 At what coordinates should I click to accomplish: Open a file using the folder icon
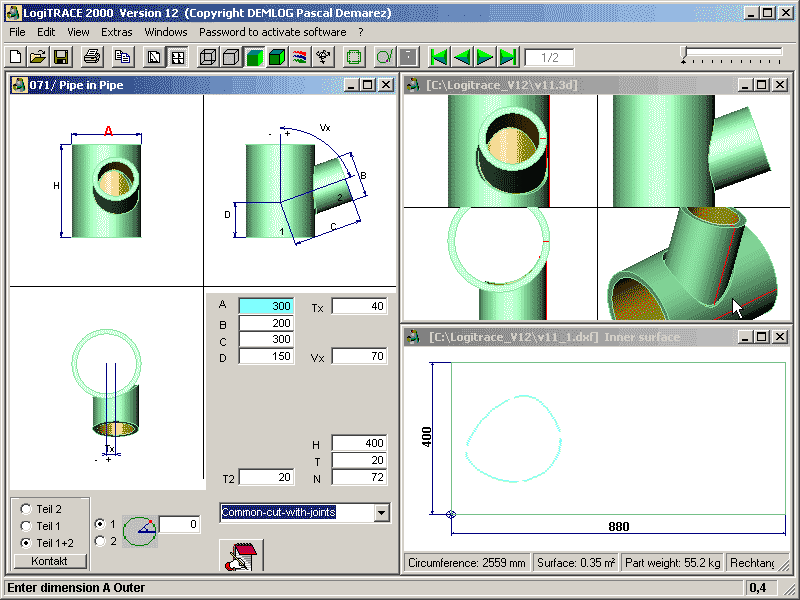[38, 57]
